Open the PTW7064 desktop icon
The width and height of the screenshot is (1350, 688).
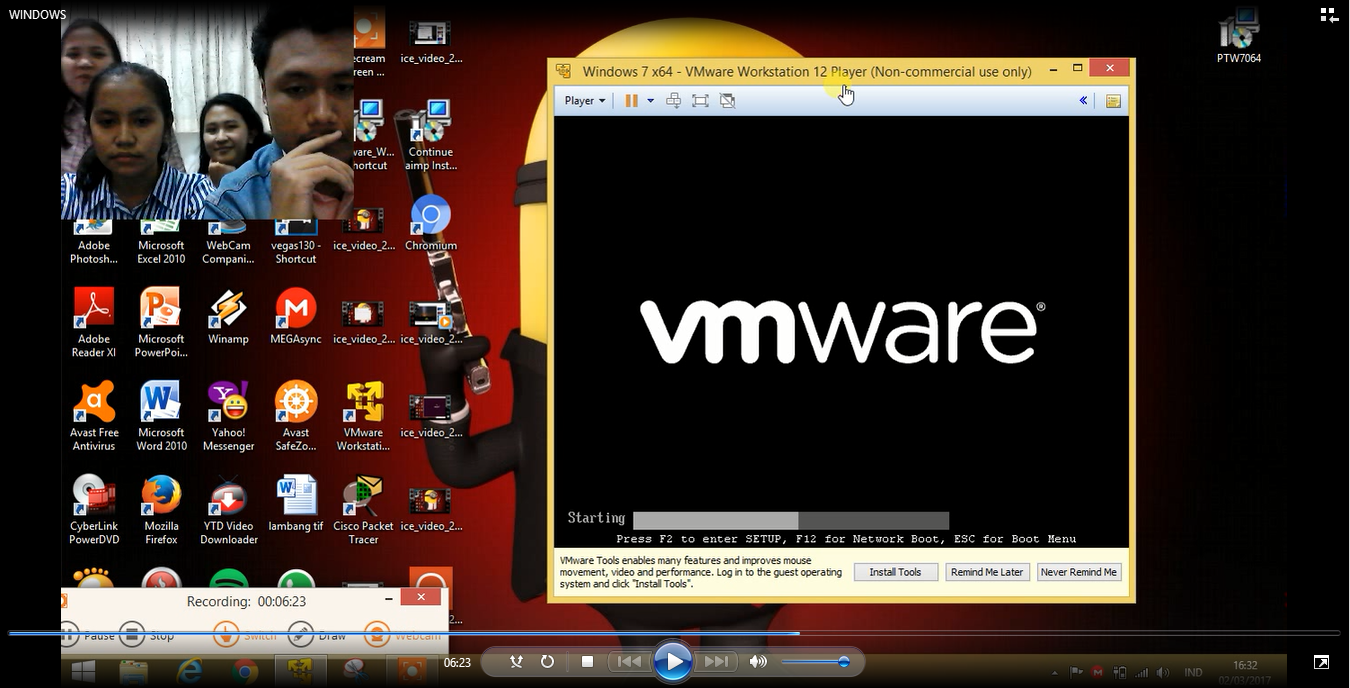[1239, 36]
